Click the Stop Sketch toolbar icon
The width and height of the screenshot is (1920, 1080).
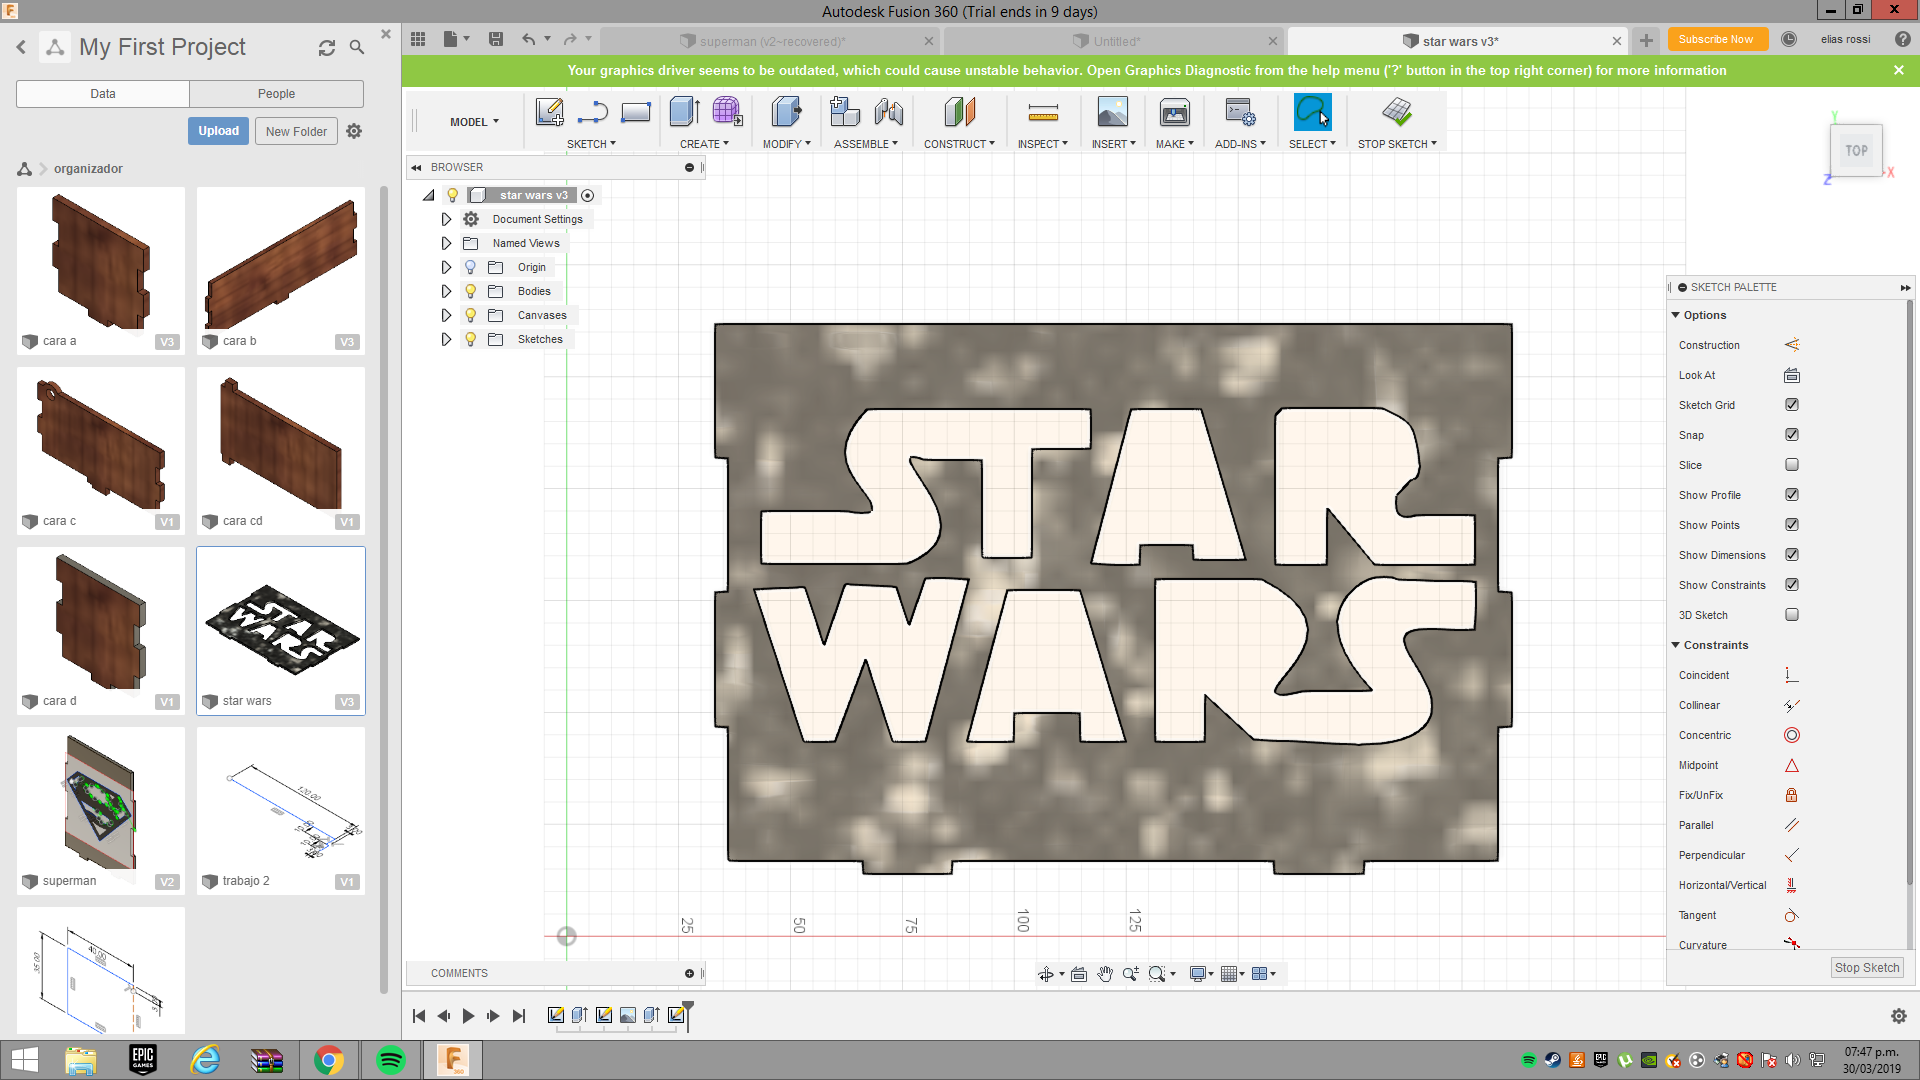[1397, 112]
